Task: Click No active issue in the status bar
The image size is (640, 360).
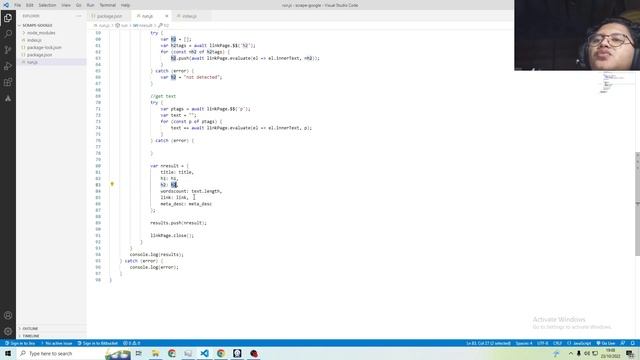Action: pos(57,343)
